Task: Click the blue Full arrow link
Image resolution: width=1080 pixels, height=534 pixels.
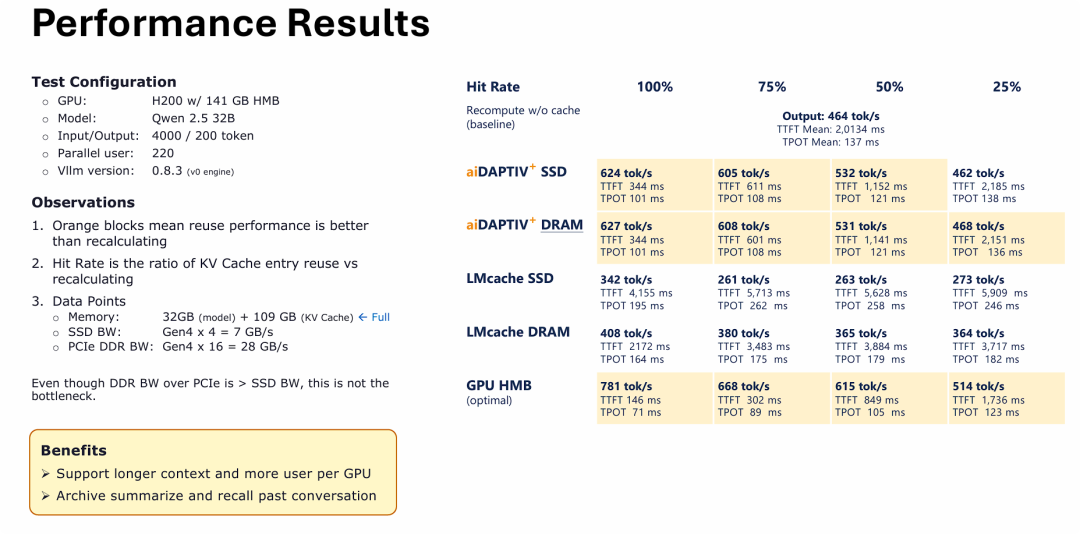Action: [x=374, y=317]
